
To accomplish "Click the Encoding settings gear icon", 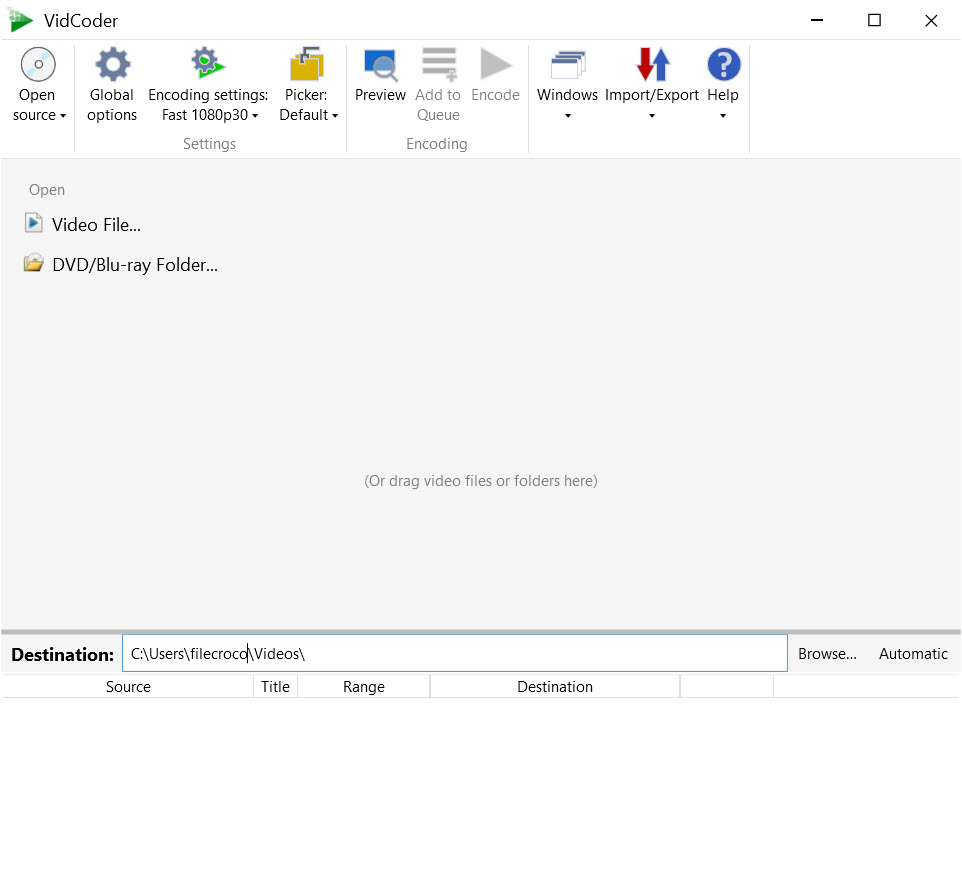I will click(208, 63).
